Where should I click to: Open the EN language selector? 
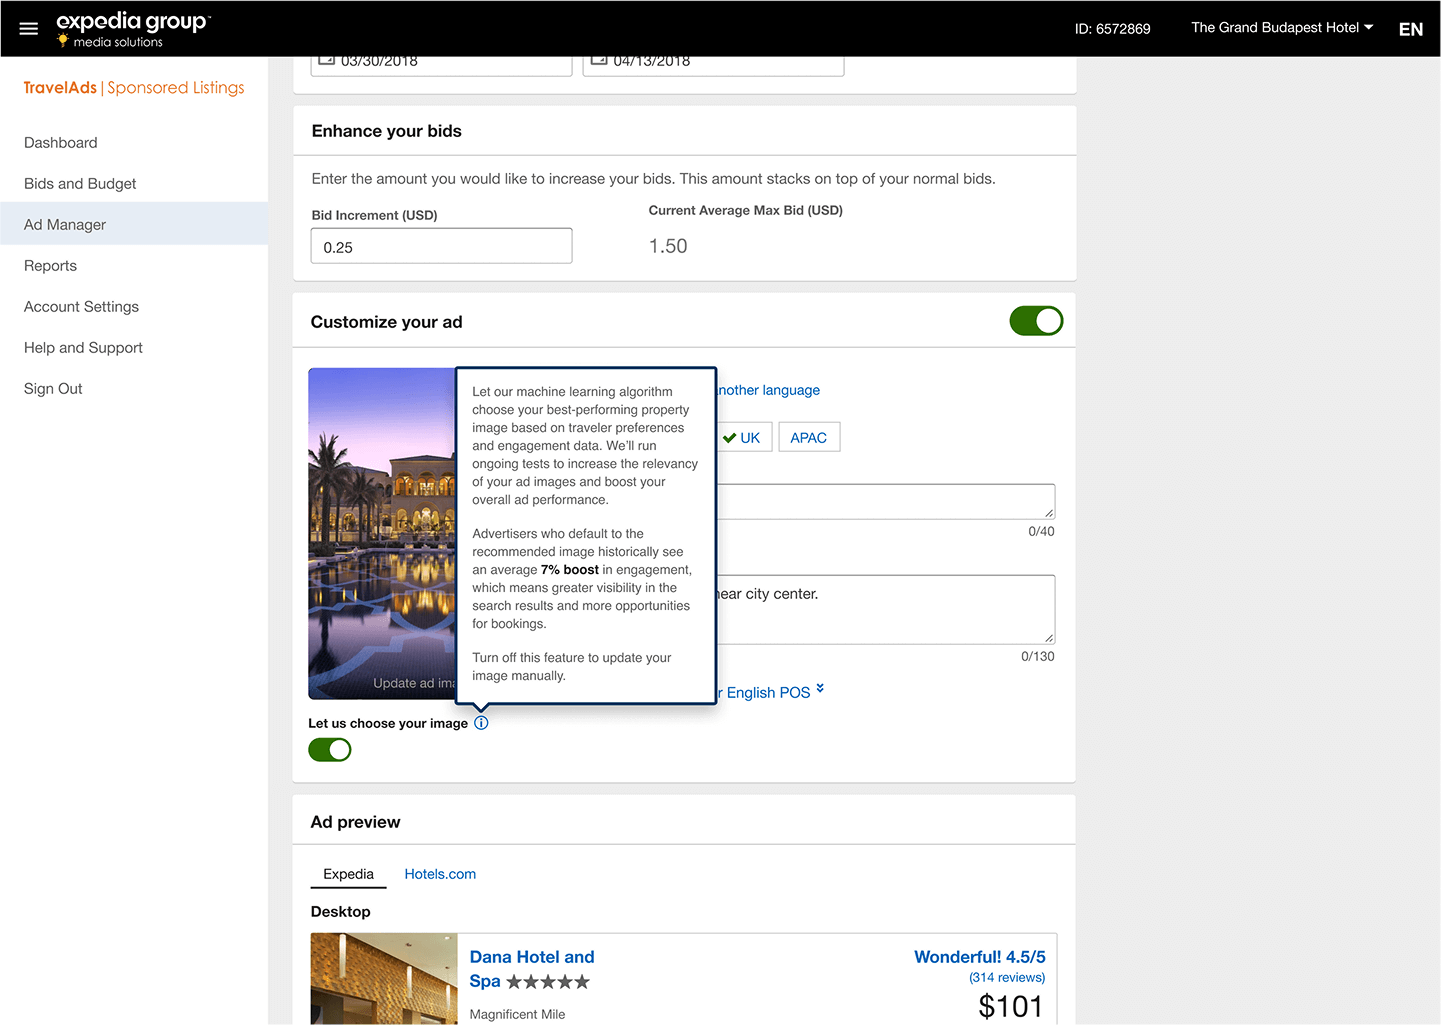pos(1410,29)
